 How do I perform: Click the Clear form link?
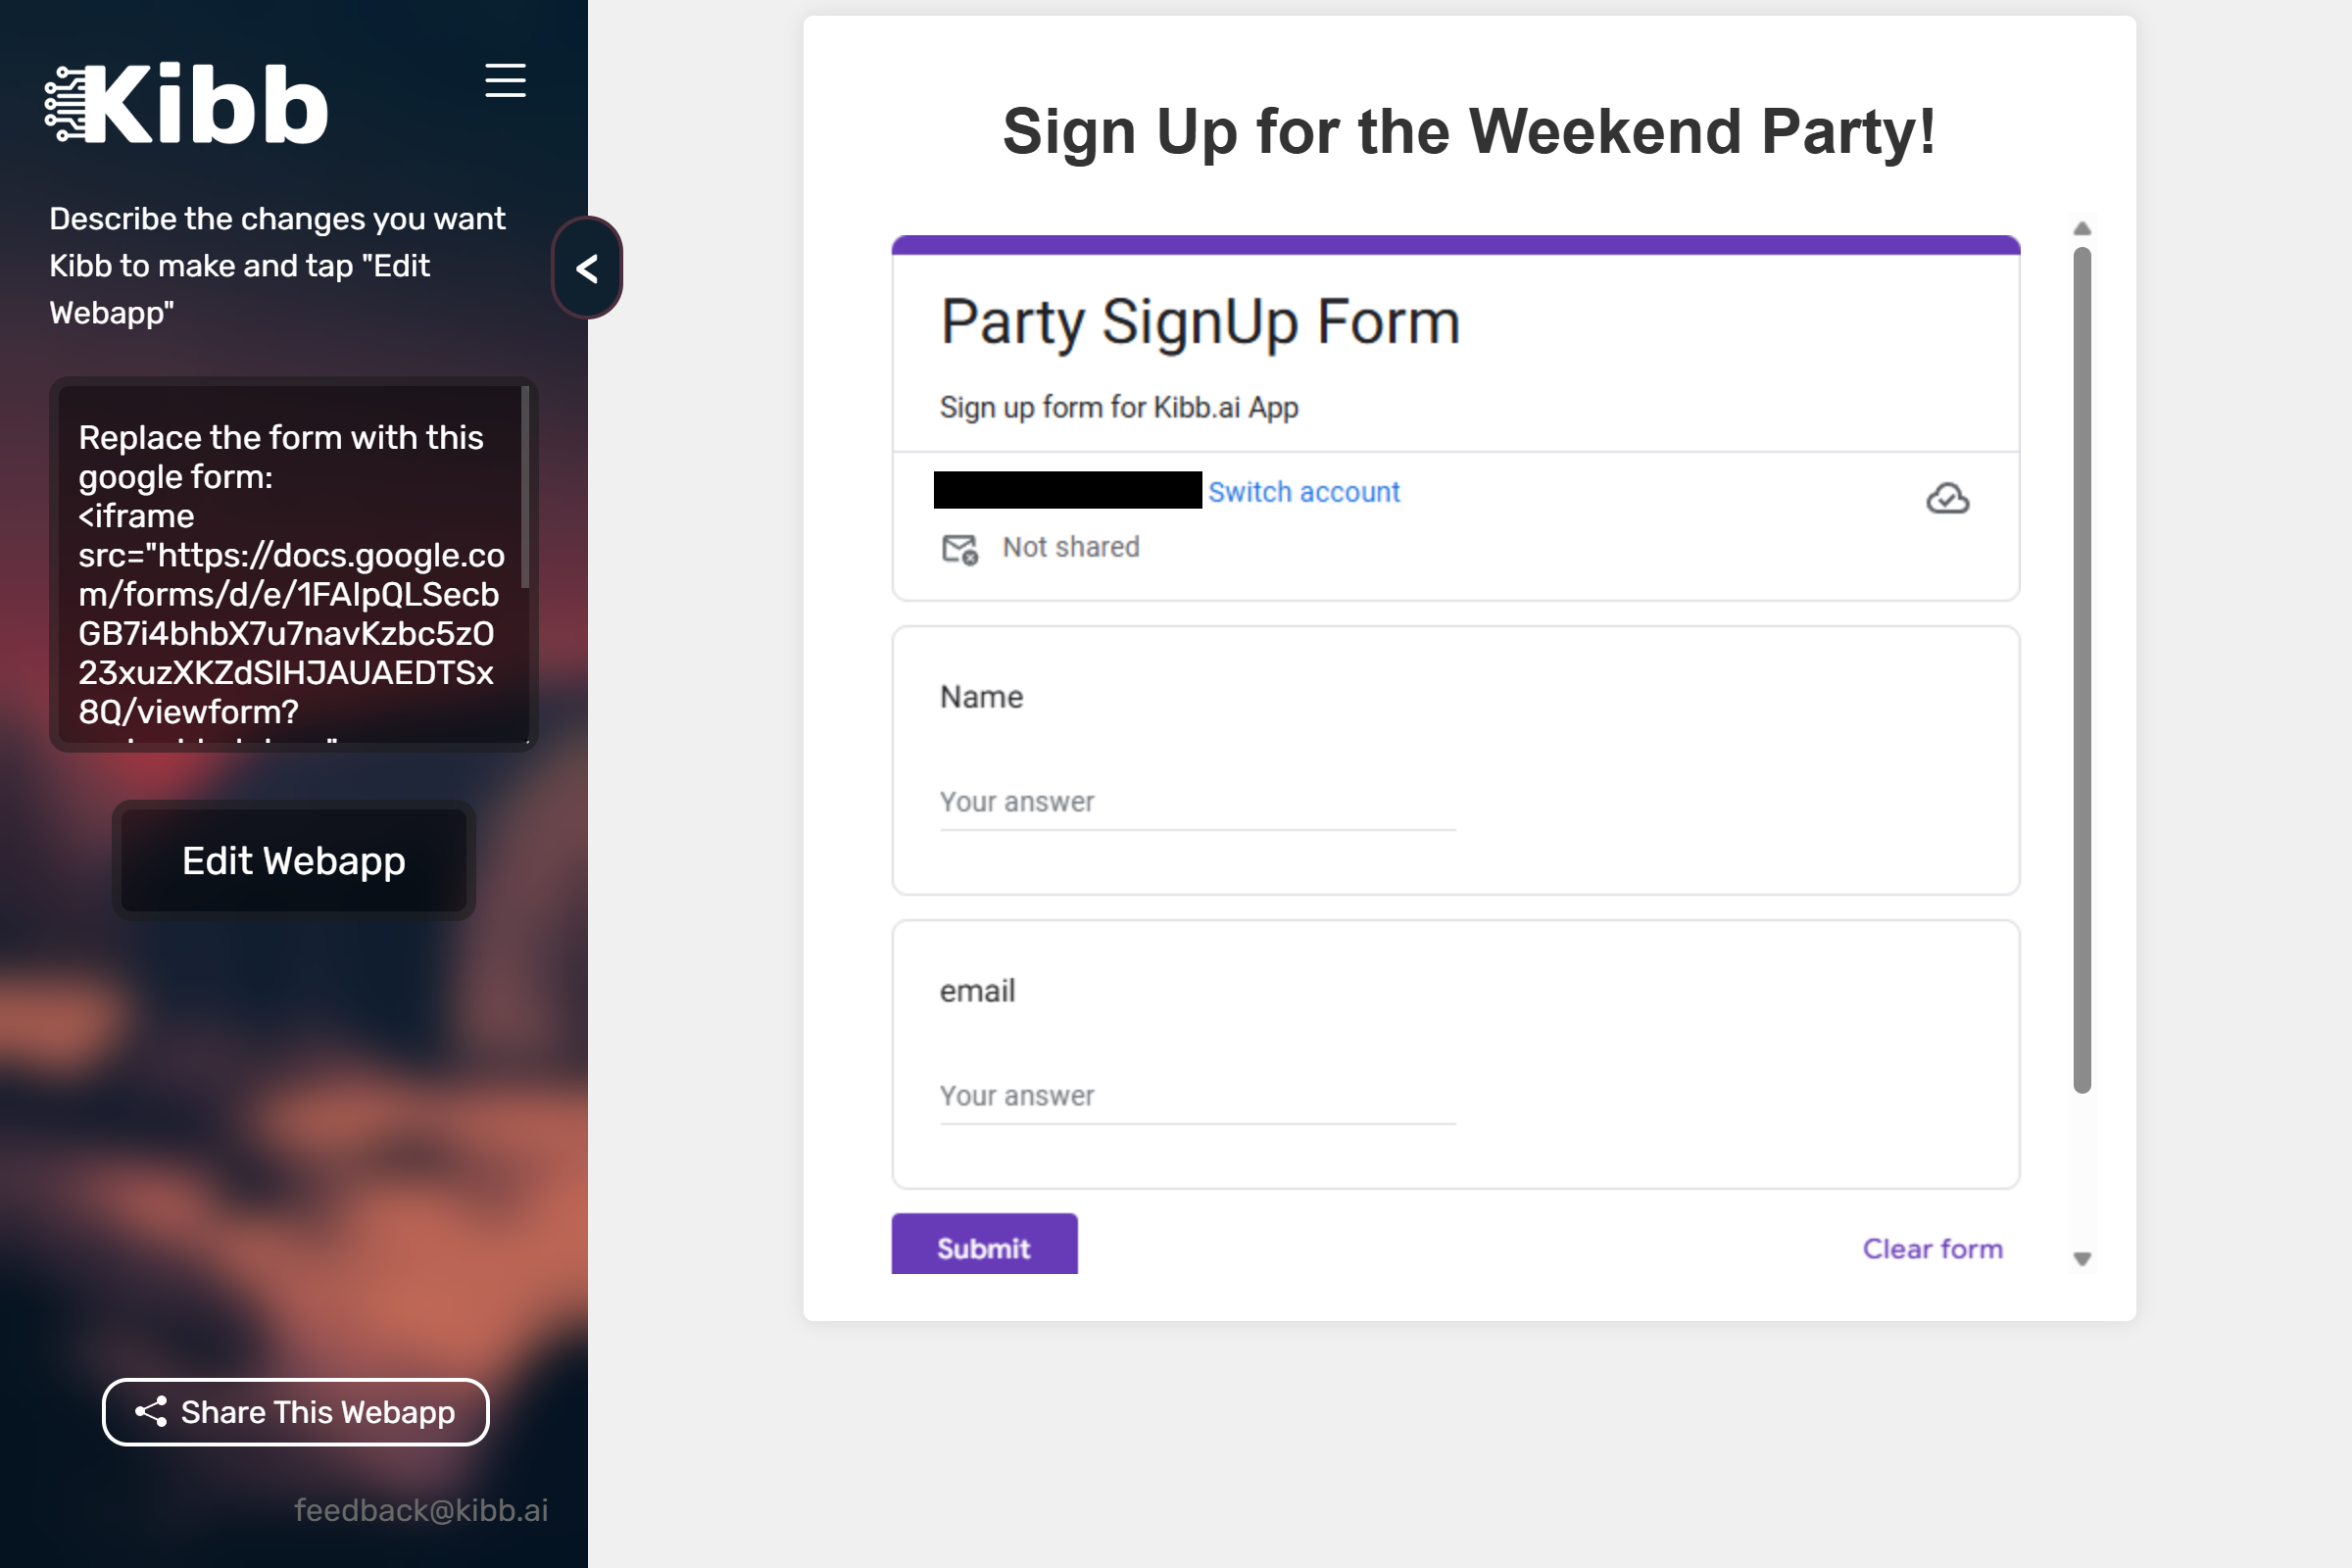(1932, 1249)
